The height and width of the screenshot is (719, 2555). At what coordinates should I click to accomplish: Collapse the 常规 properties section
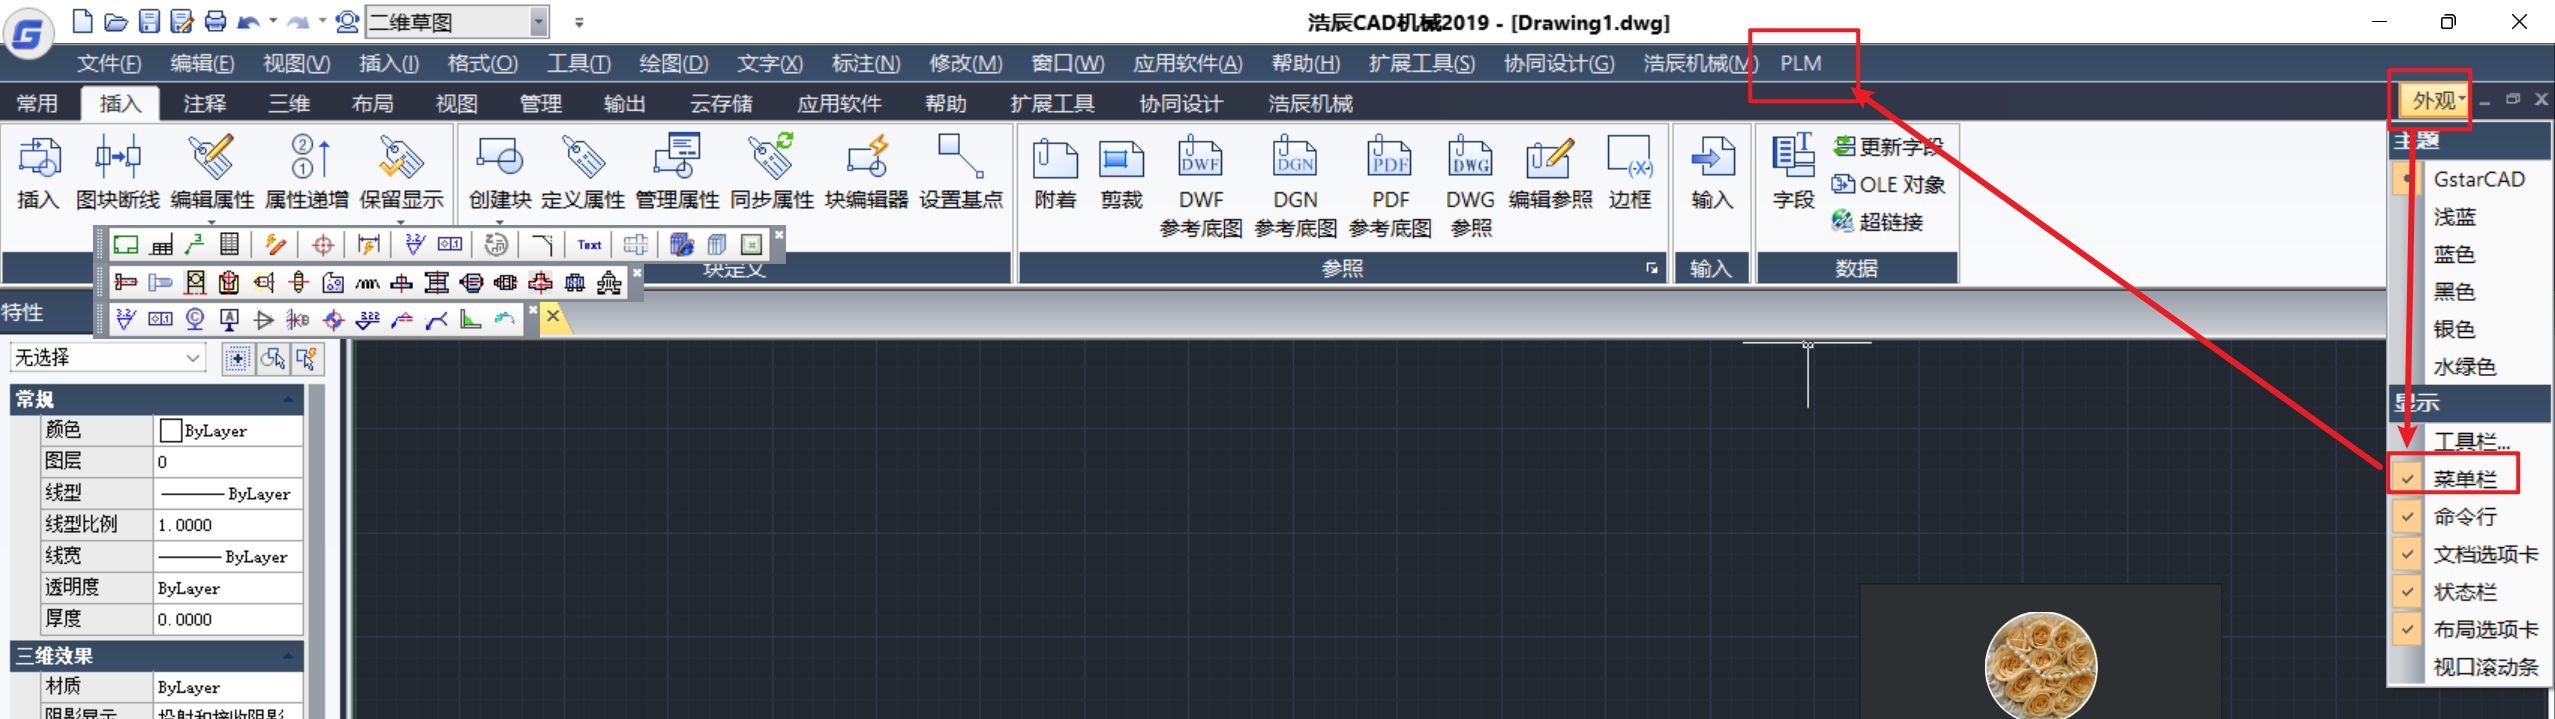click(288, 399)
